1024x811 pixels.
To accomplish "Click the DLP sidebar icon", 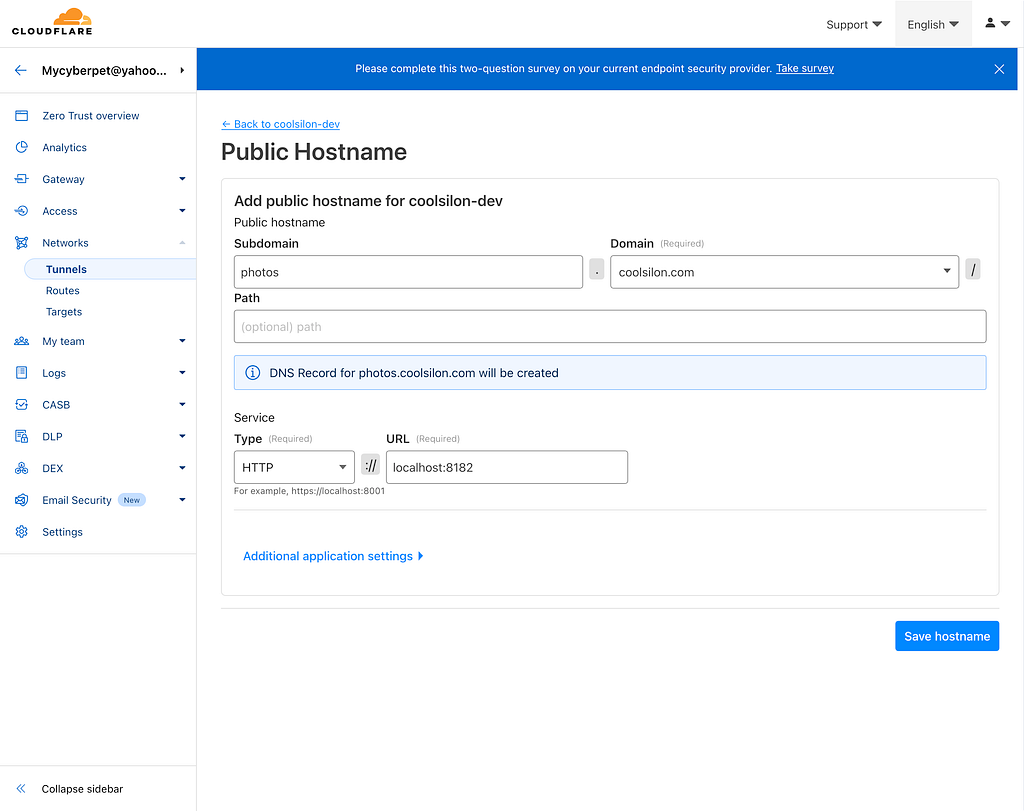I will 22,436.
